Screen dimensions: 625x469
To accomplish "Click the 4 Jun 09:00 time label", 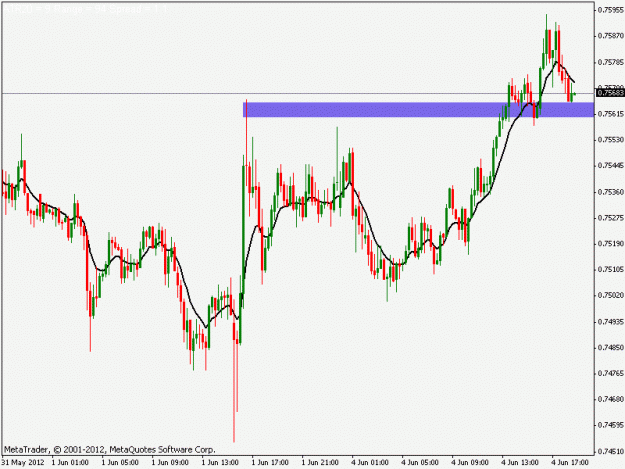I will [x=470, y=463].
